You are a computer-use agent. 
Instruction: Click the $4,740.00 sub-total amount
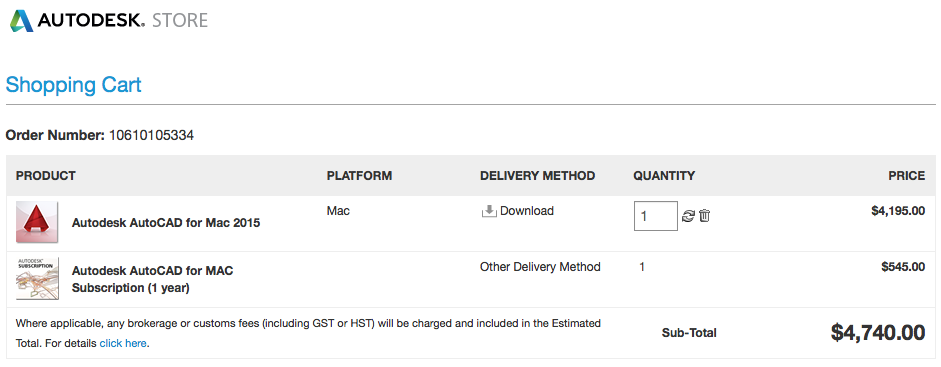(878, 332)
